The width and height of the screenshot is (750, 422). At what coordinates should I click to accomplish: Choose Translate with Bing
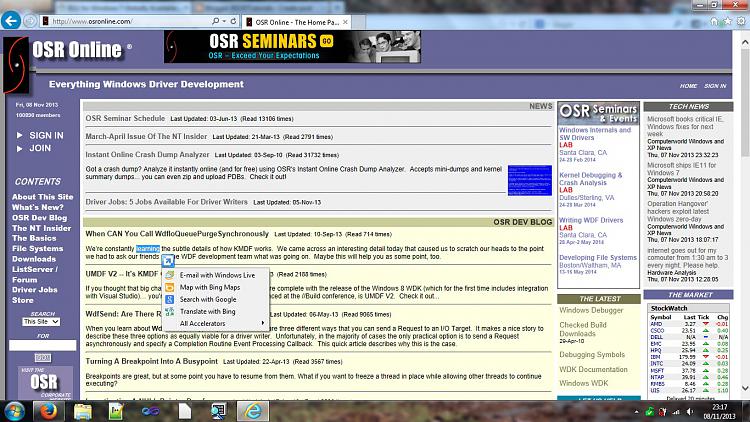click(x=207, y=311)
